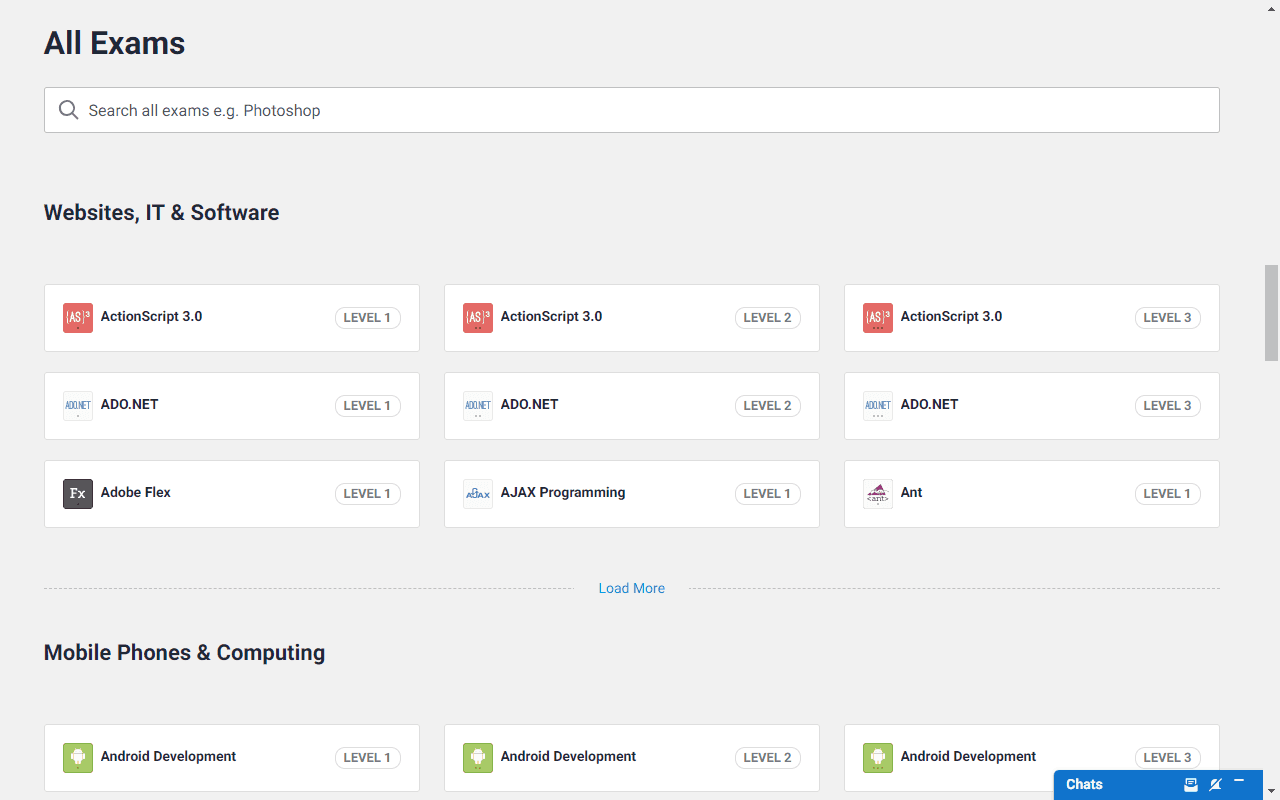Click the Mobile Phones & Computing heading

tap(184, 652)
